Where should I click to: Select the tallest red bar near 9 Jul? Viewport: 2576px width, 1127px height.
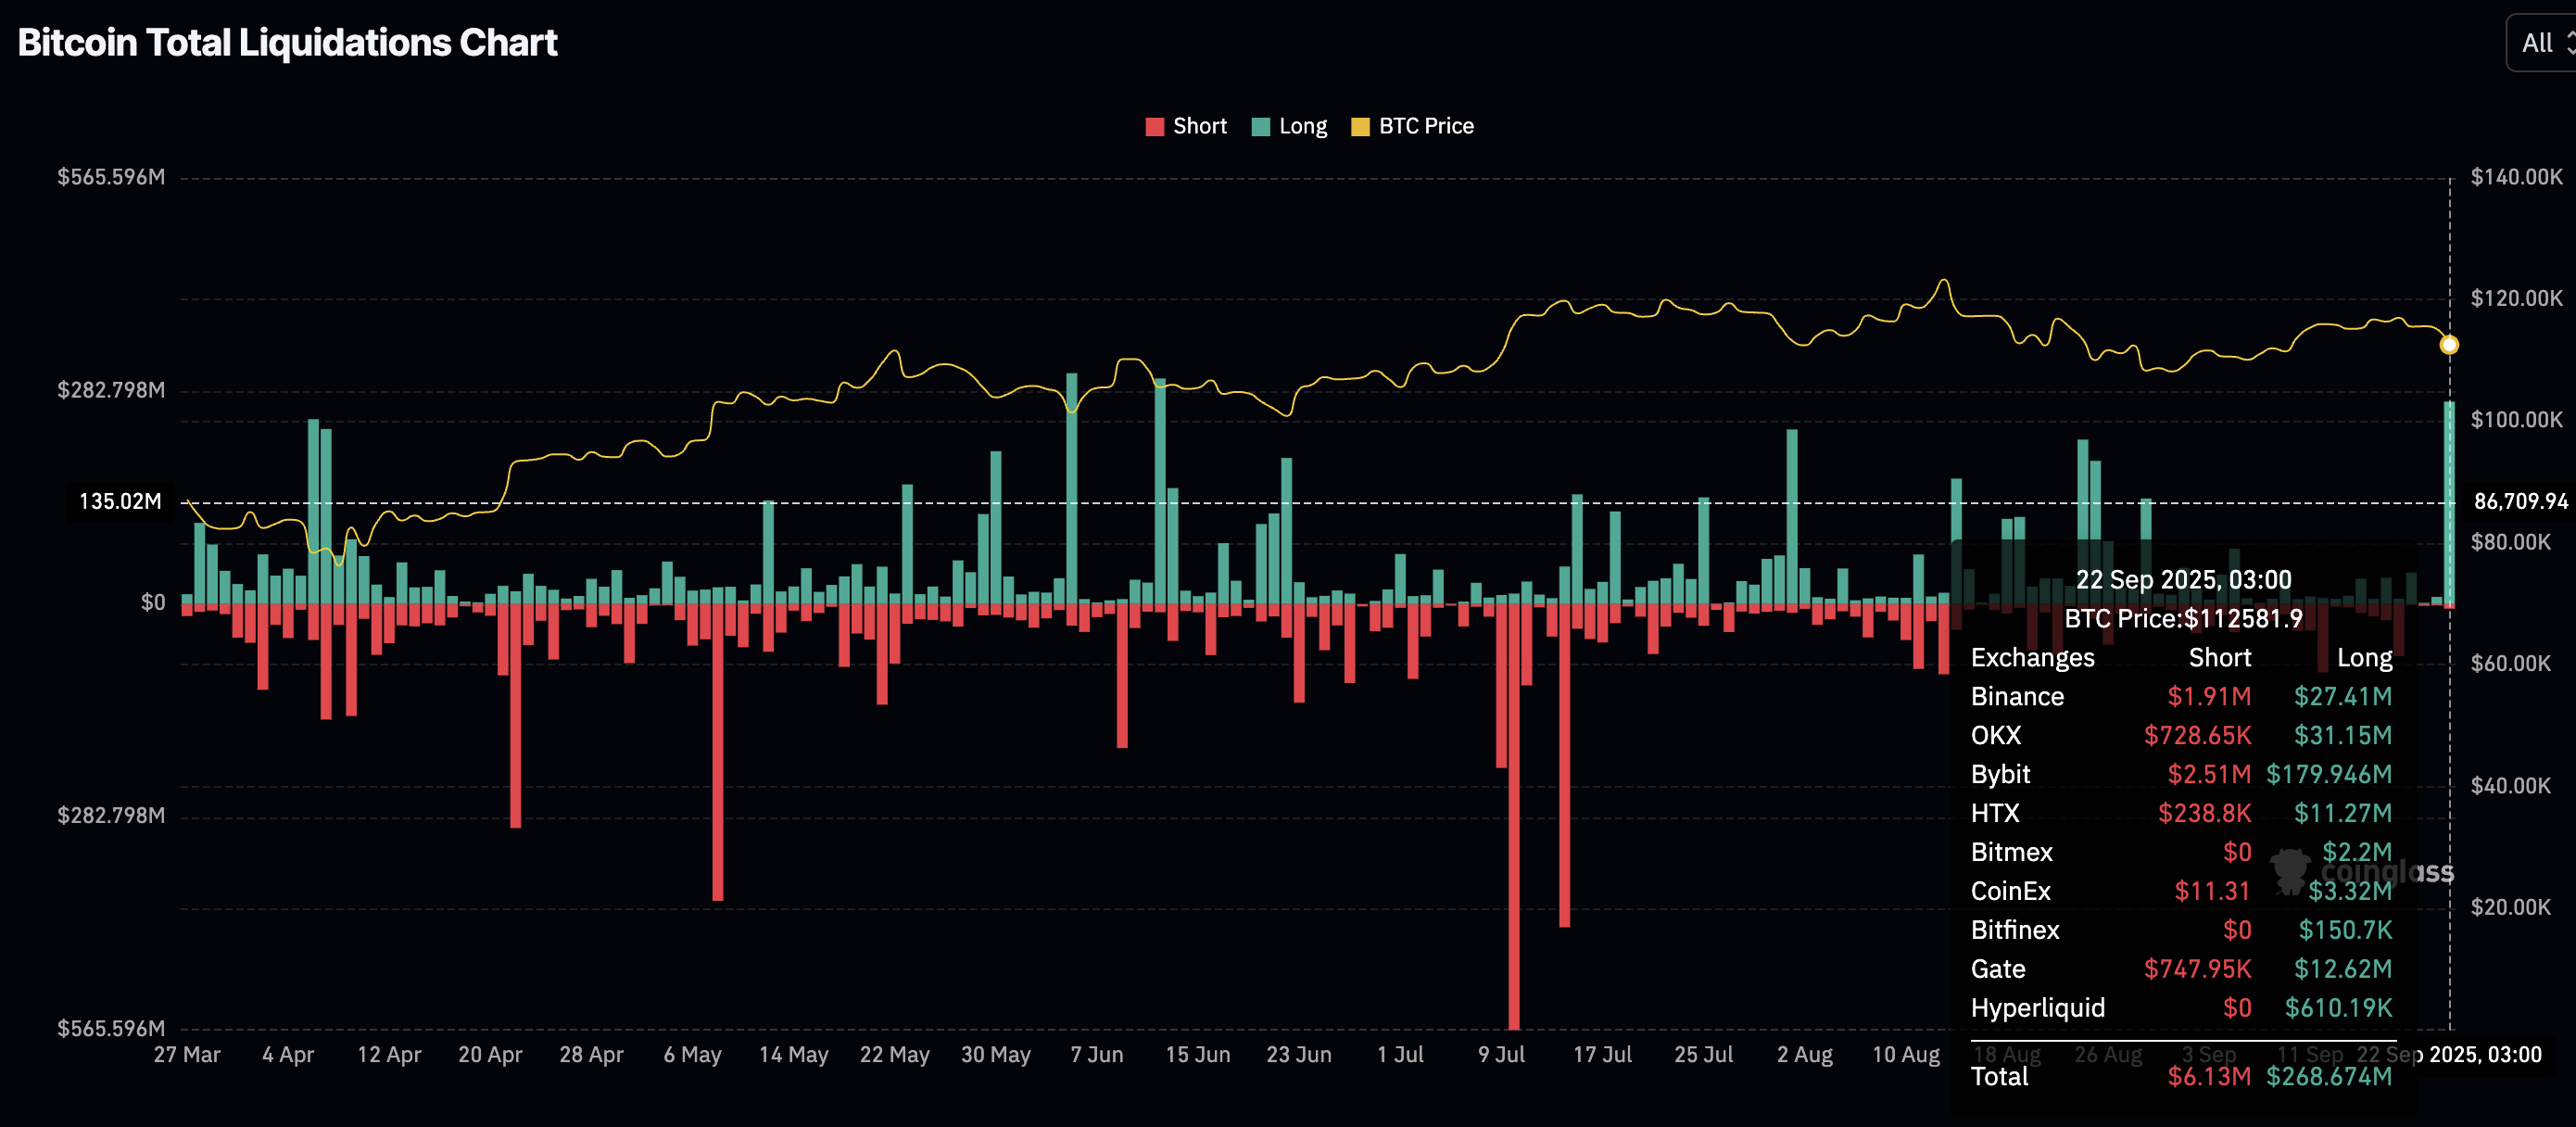[1514, 816]
